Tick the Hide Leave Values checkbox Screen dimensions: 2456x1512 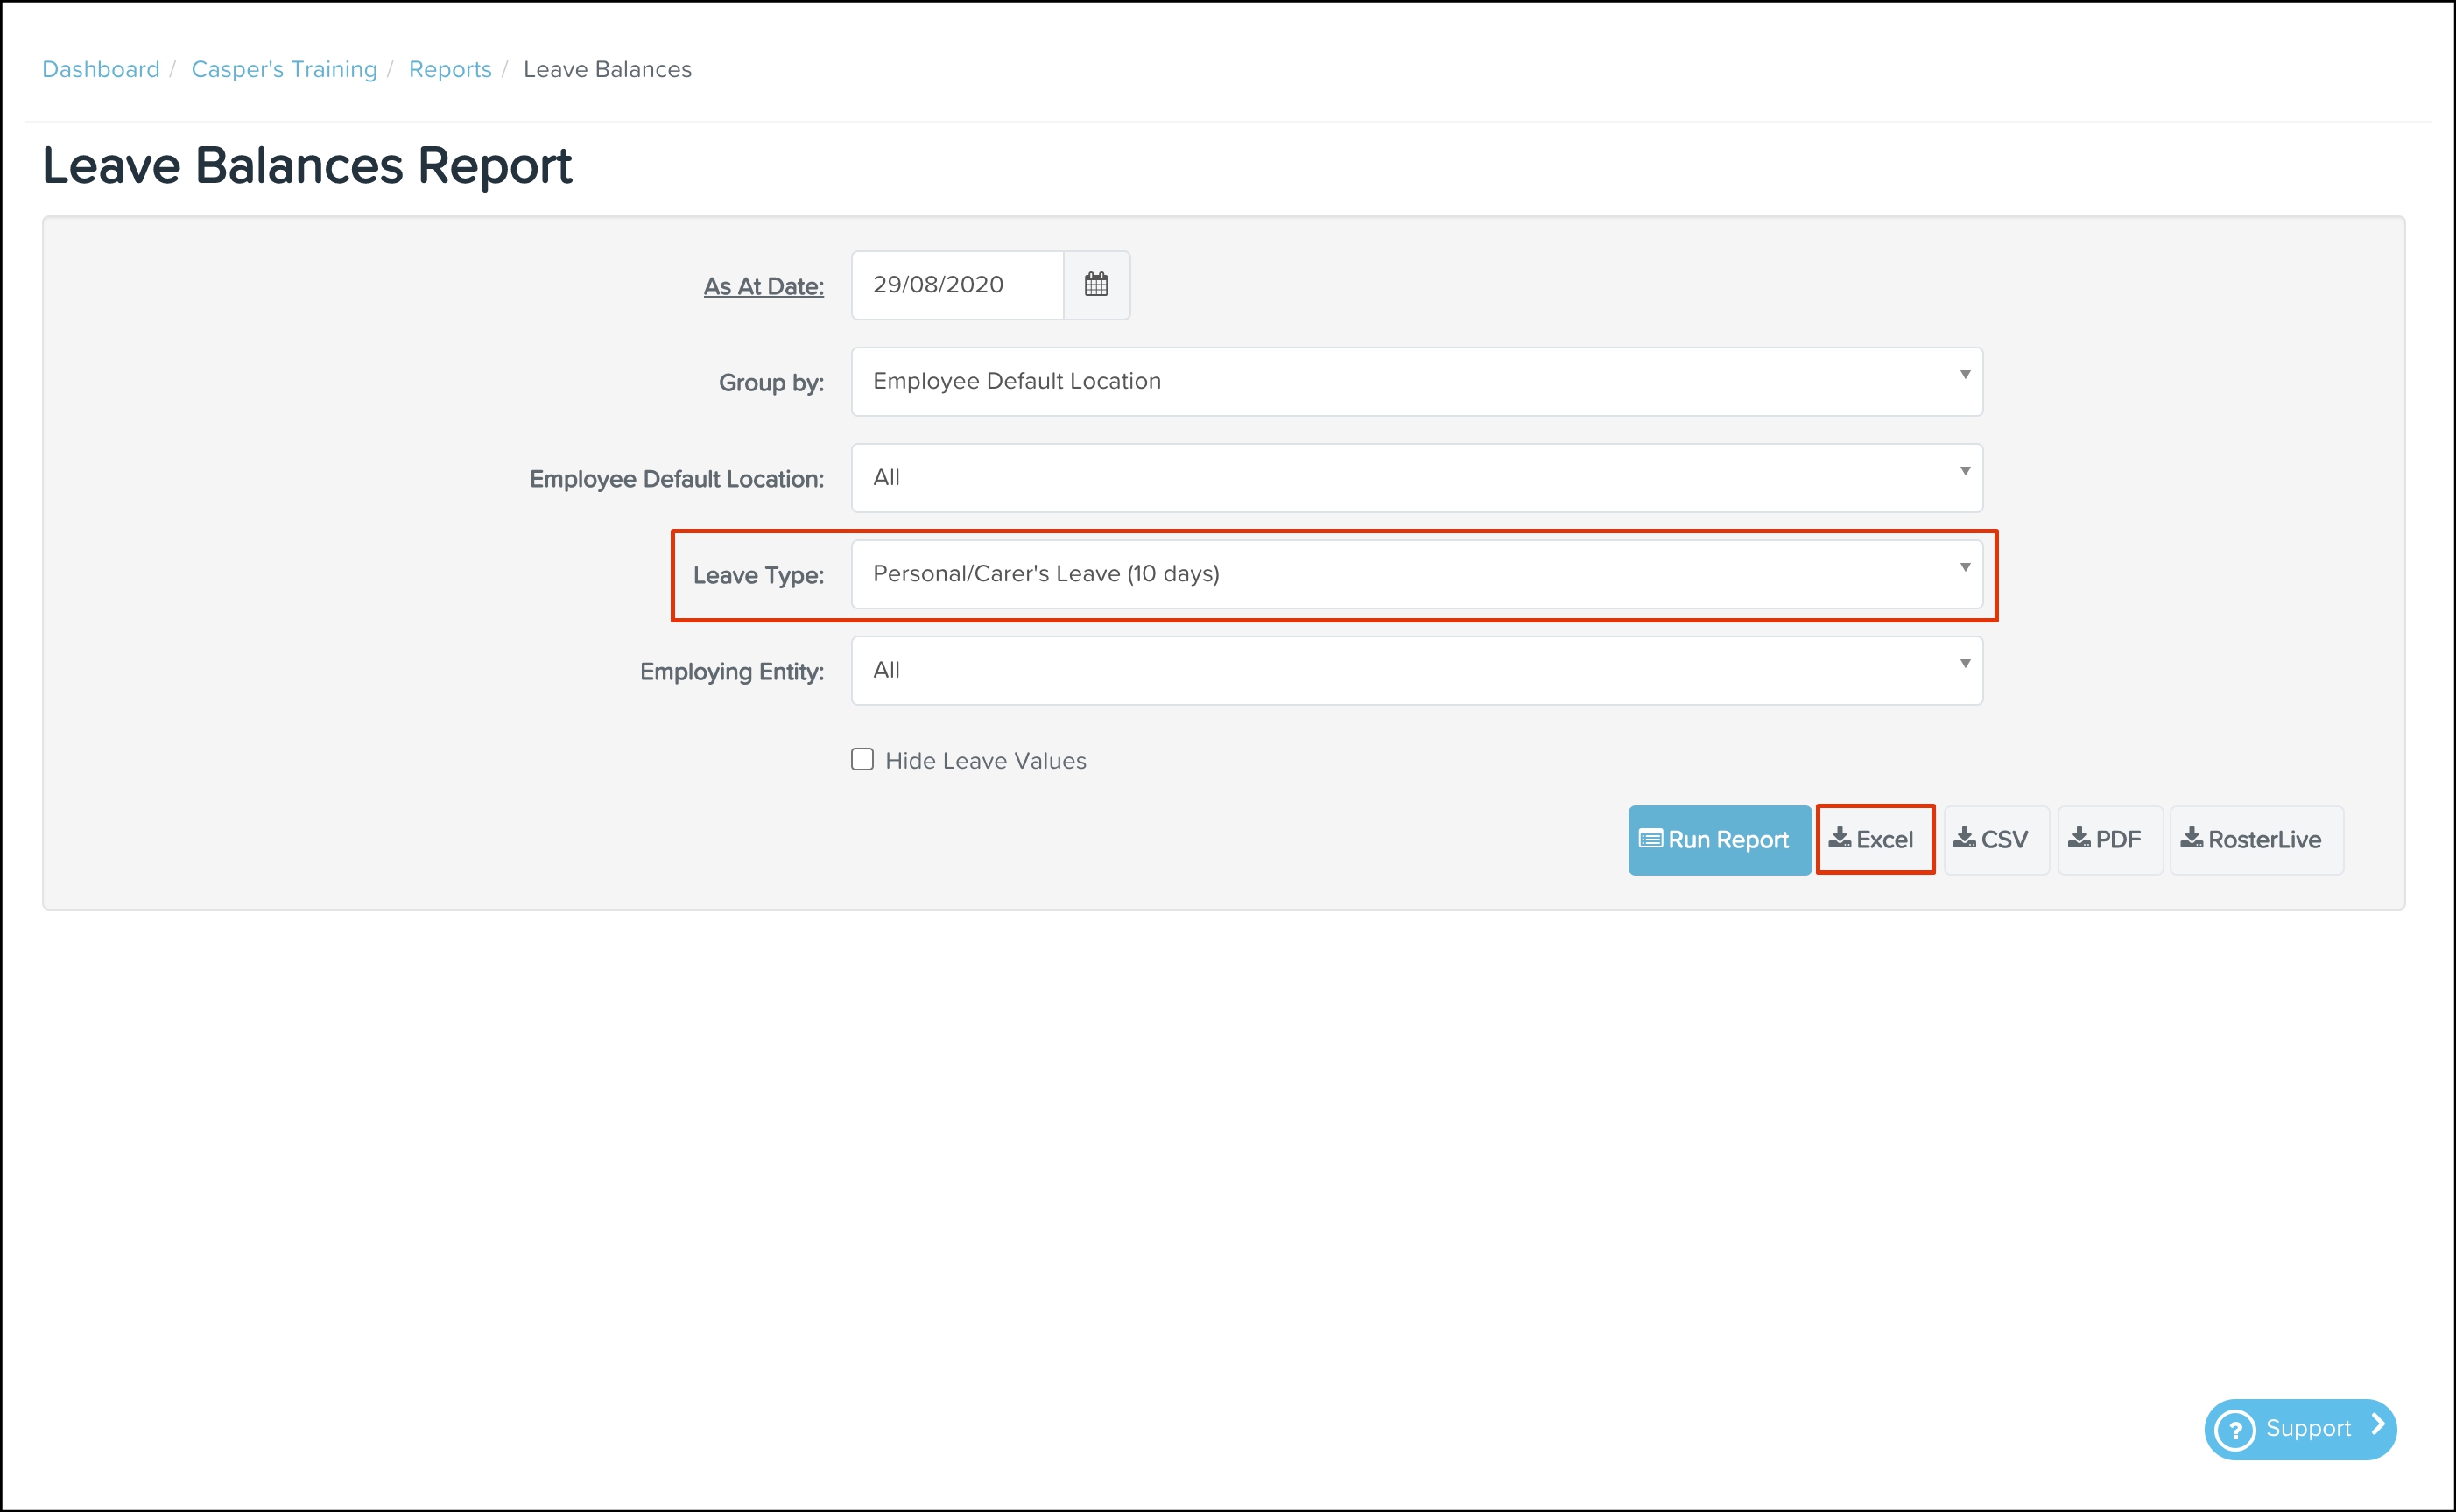(x=862, y=760)
